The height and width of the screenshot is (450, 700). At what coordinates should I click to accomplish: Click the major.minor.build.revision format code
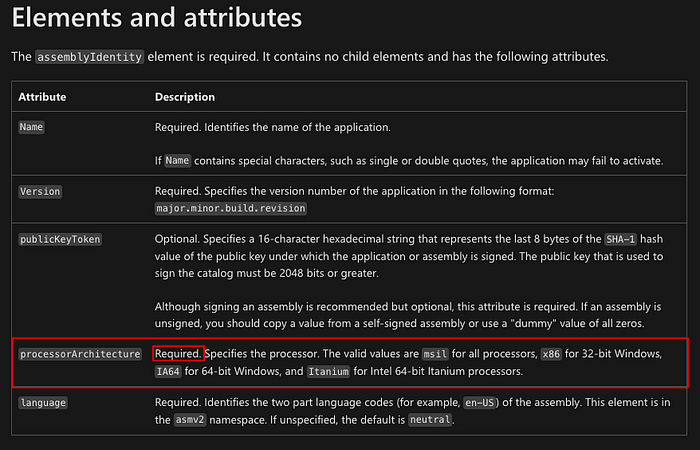[230, 208]
